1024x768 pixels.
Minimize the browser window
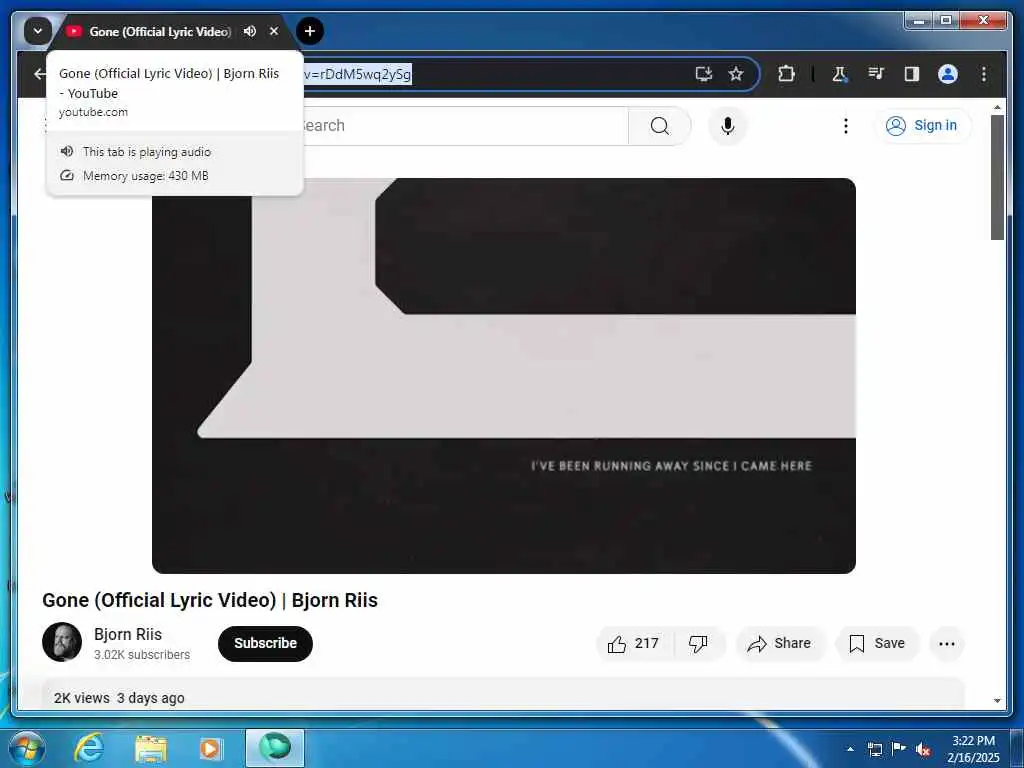pyautogui.click(x=918, y=20)
